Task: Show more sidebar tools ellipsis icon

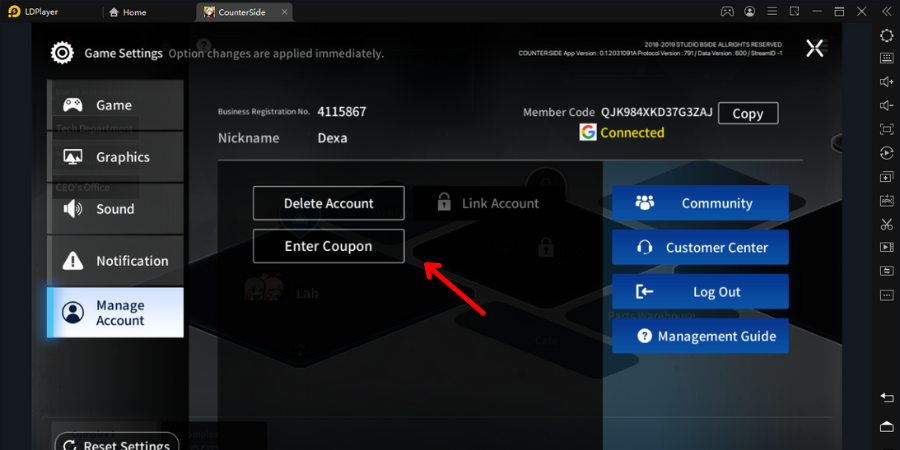Action: (x=886, y=295)
